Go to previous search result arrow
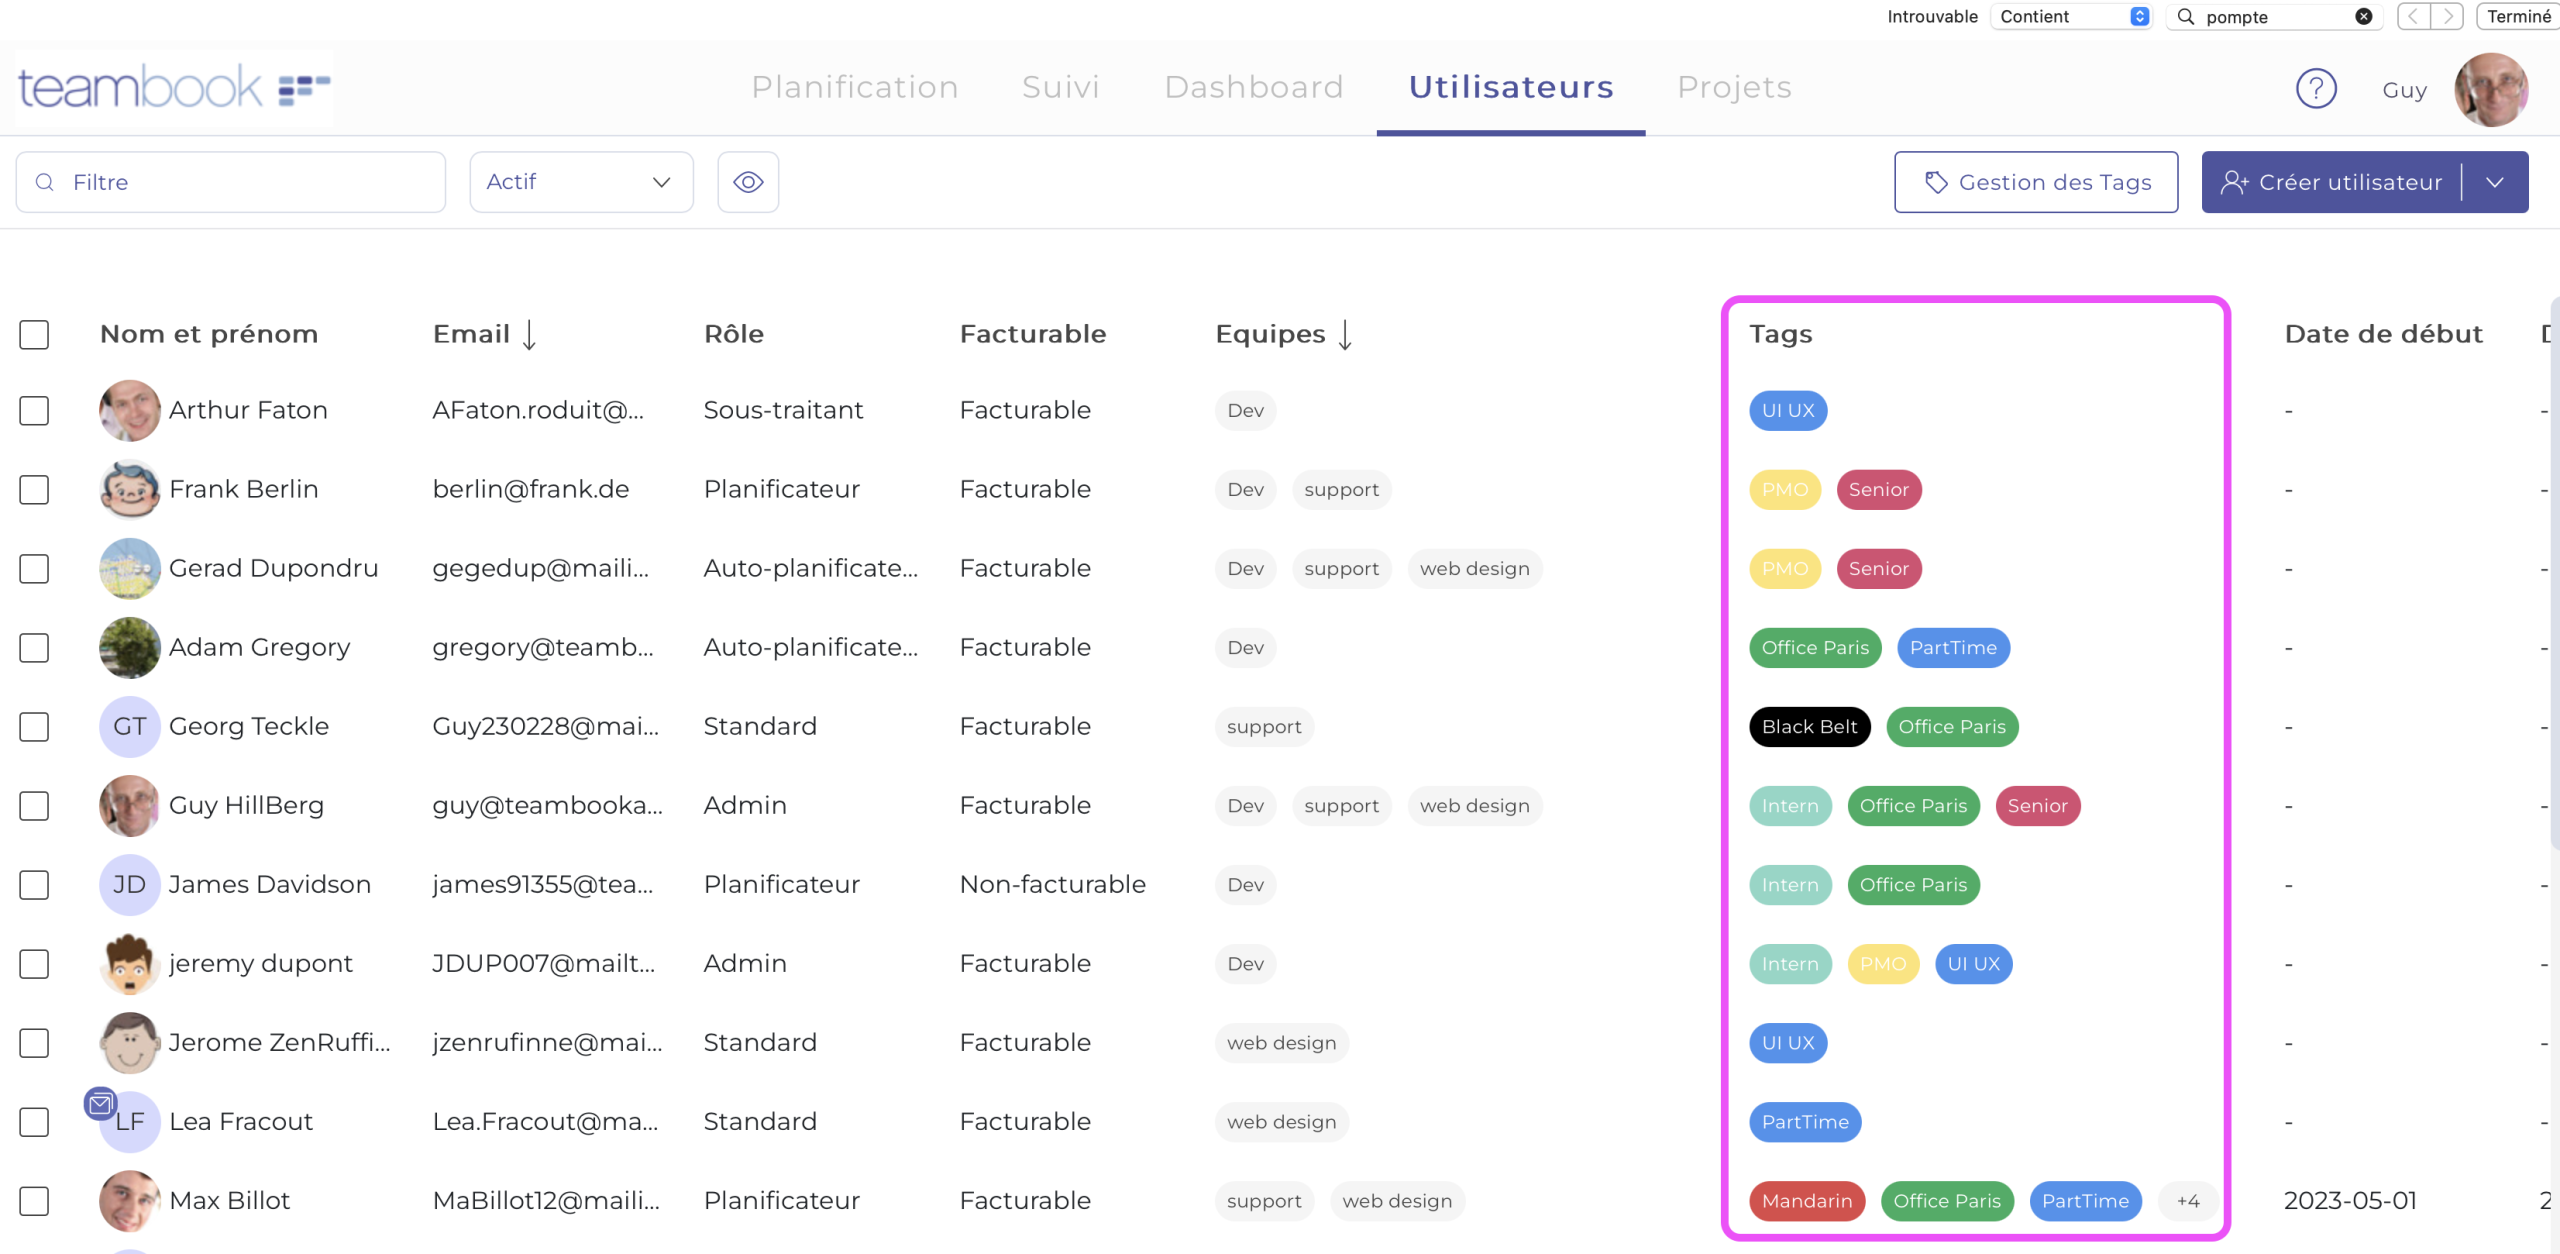 tap(2414, 16)
